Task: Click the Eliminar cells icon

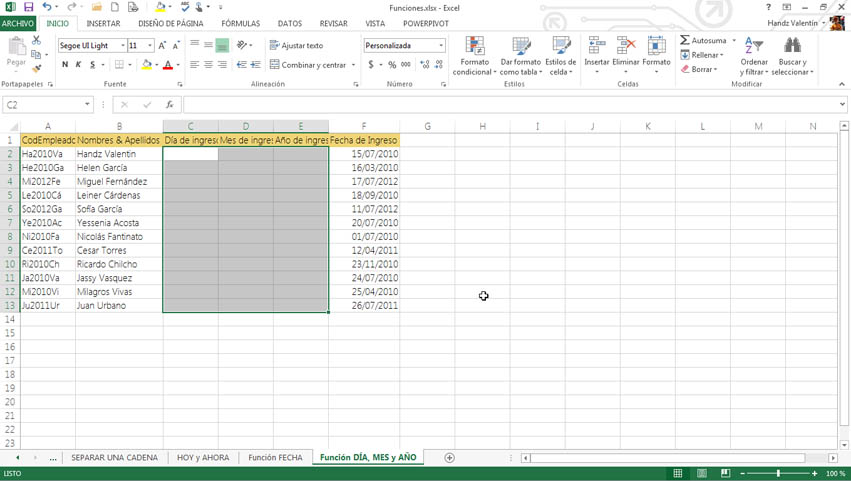Action: 626,56
